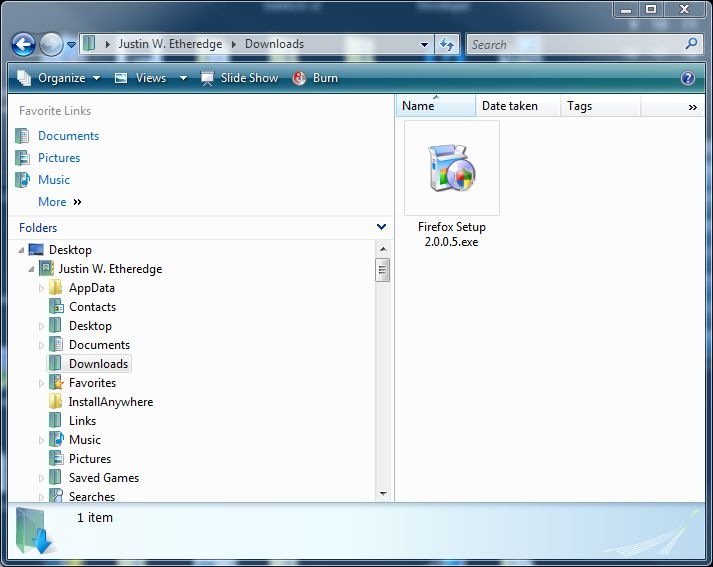Select Searches in the folder tree

92,497
